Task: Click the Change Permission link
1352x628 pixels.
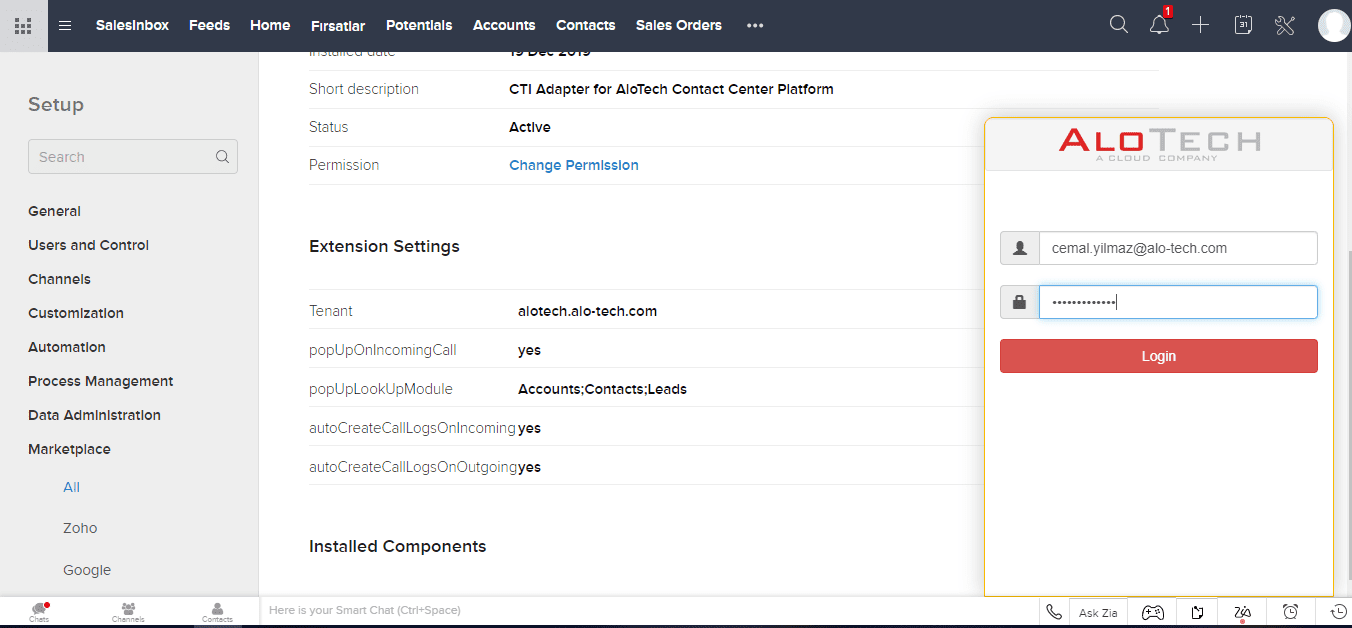Action: (x=573, y=165)
